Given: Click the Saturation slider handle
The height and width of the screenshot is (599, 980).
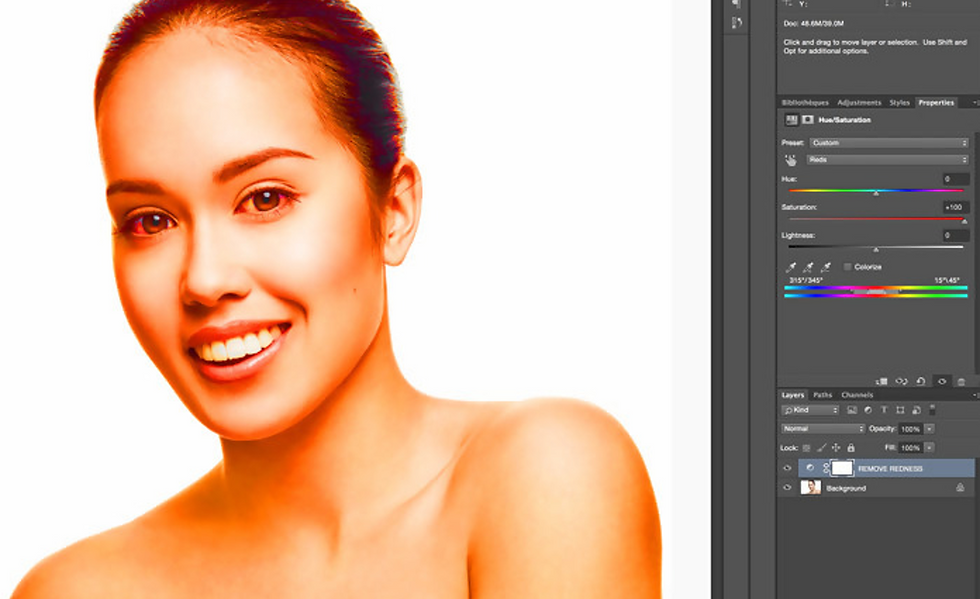Looking at the screenshot, I should click(964, 221).
